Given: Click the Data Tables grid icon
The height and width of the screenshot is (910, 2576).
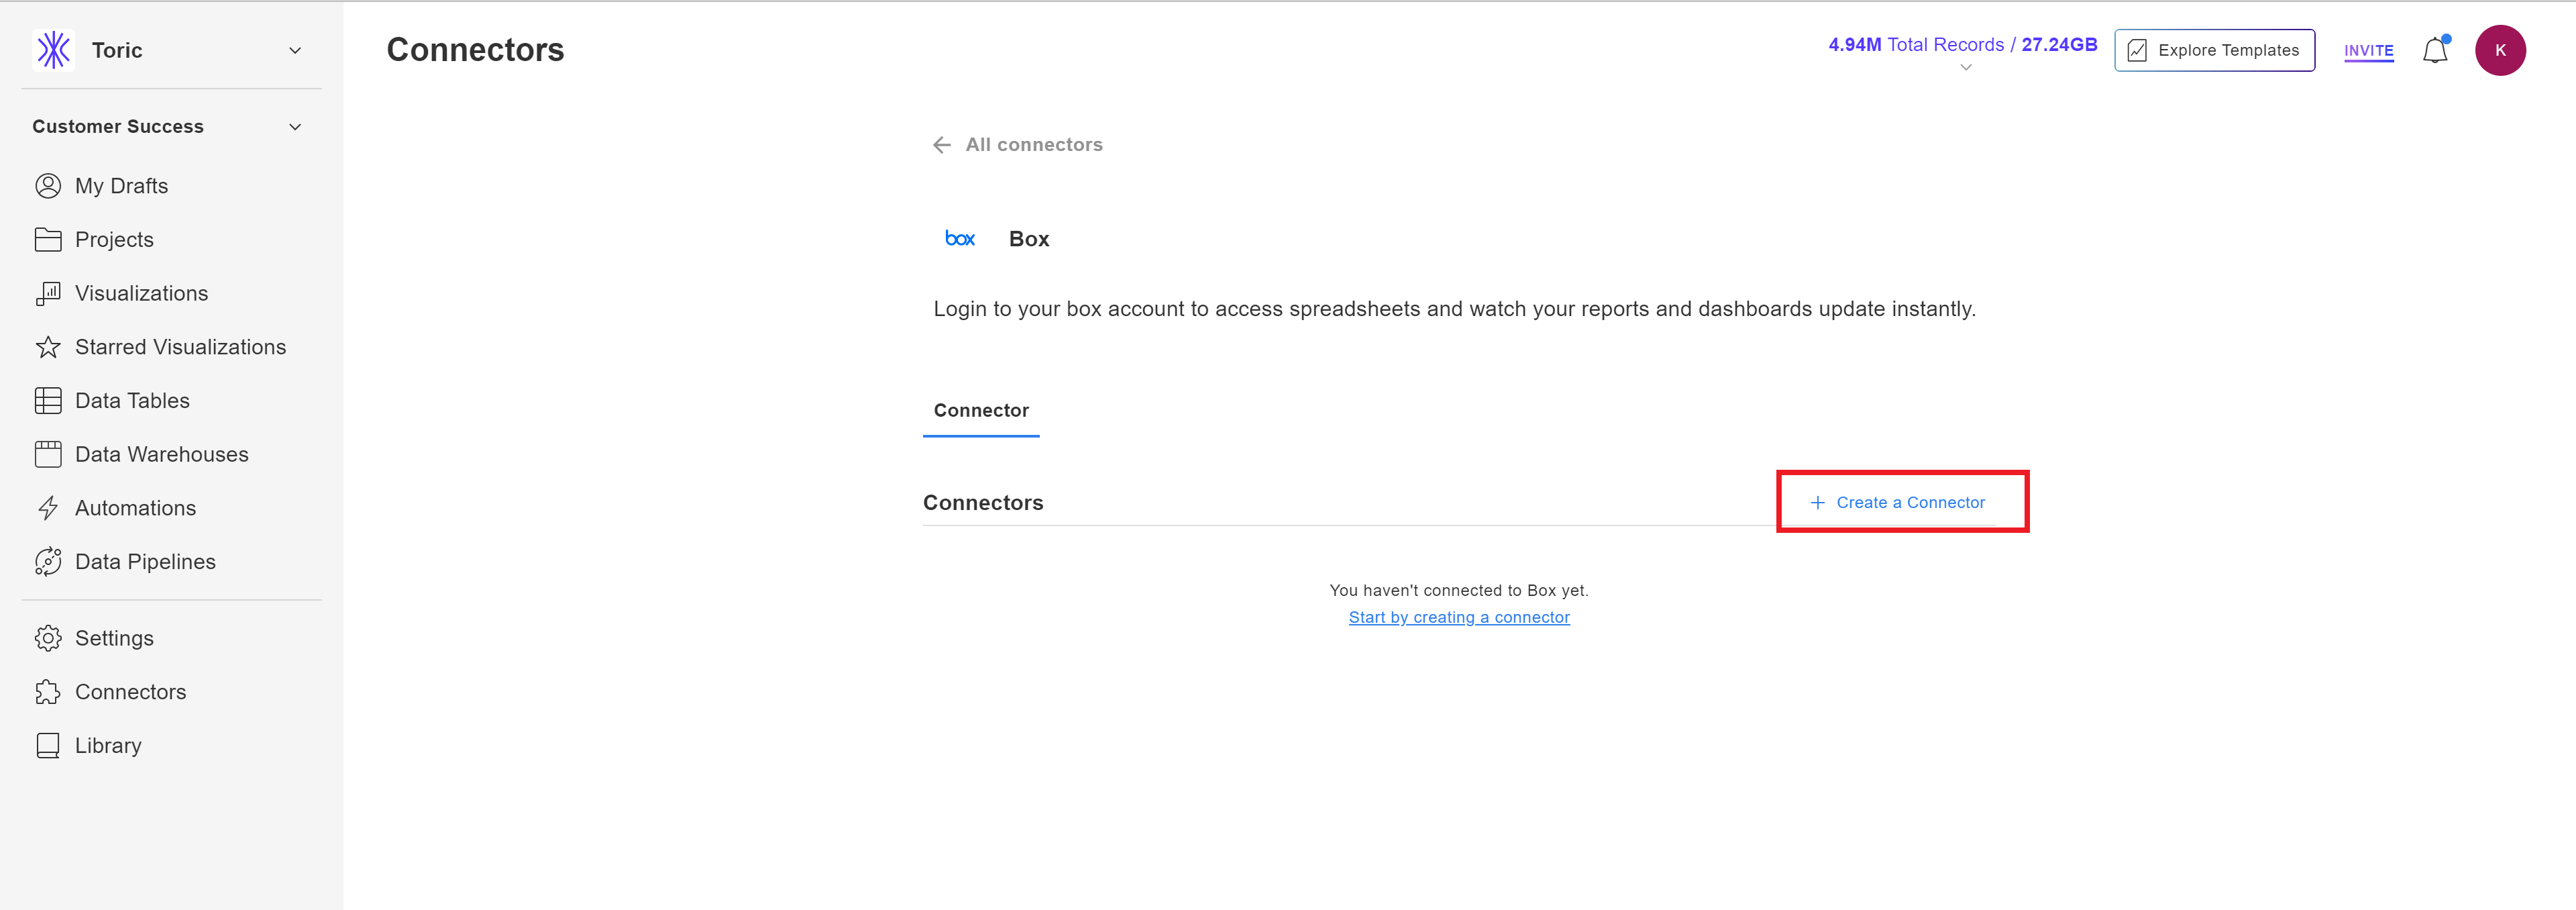Looking at the screenshot, I should pyautogui.click(x=48, y=401).
